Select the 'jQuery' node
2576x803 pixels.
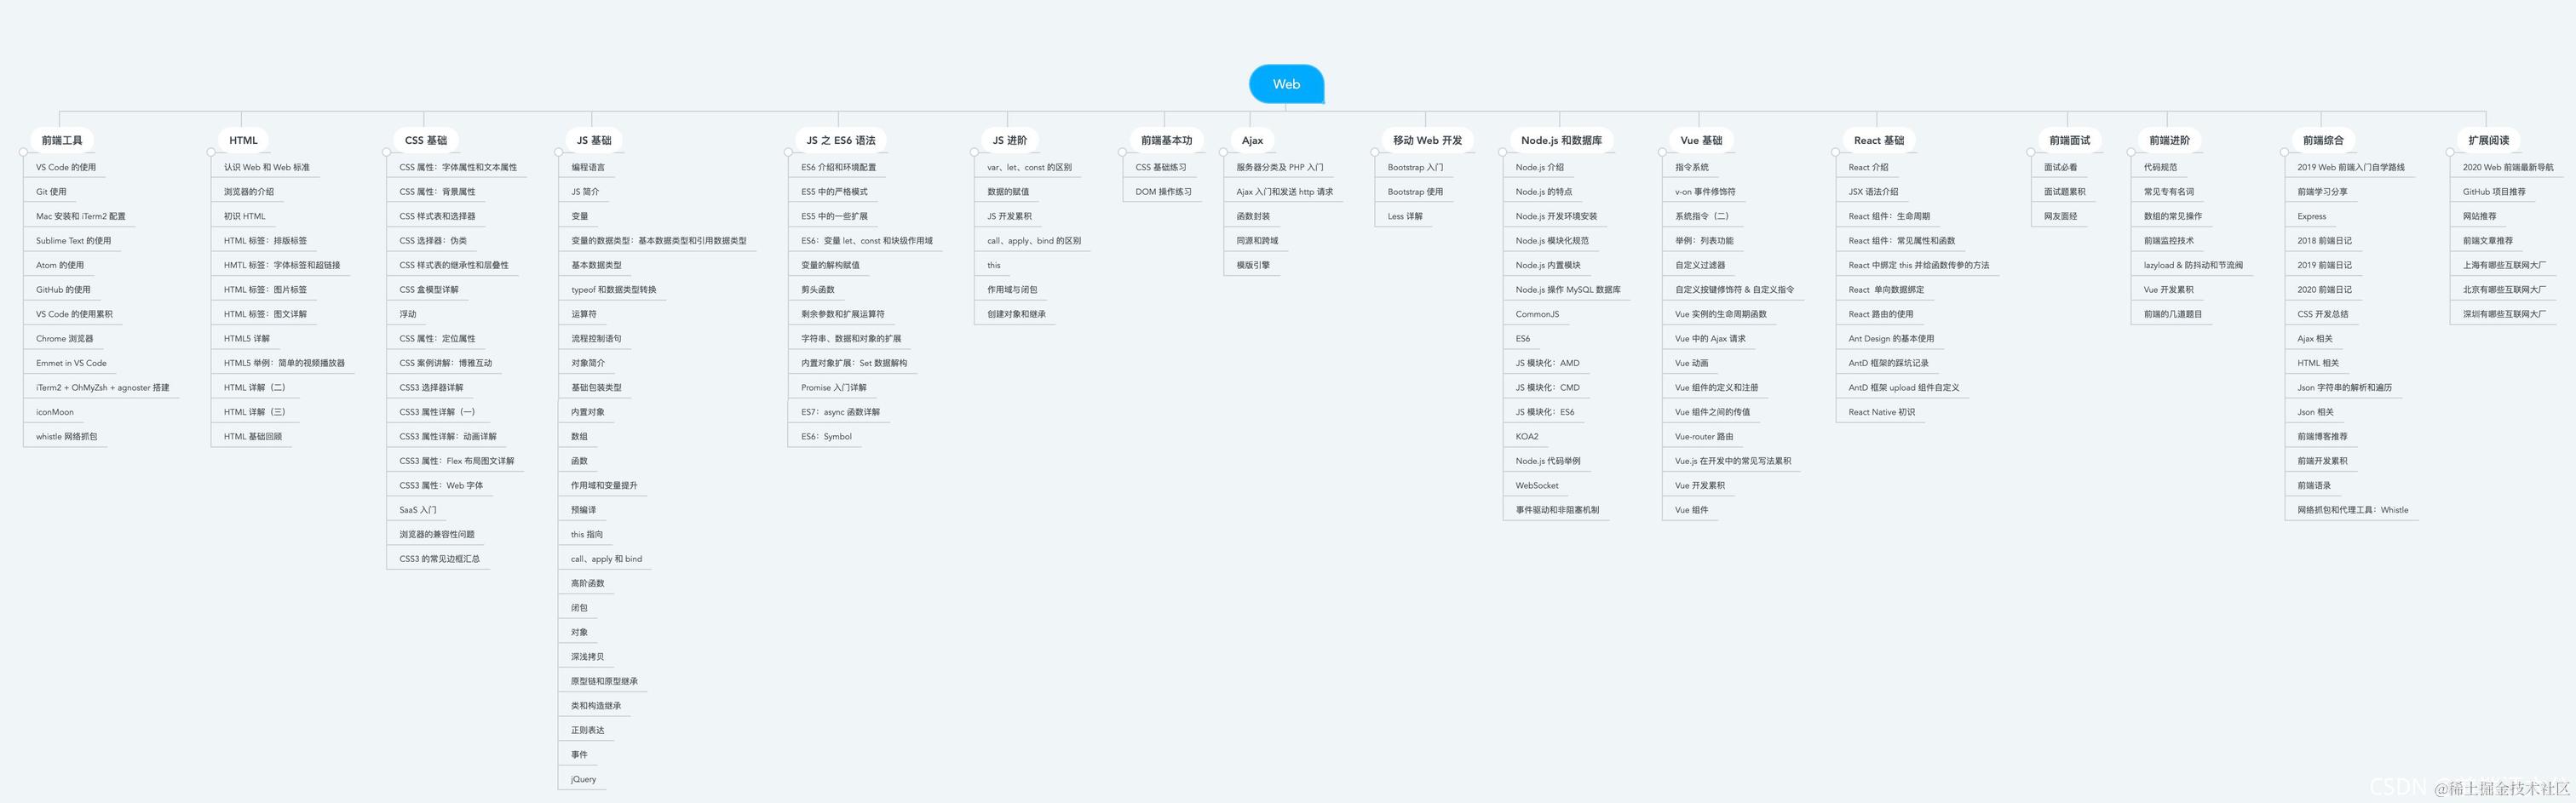point(583,780)
